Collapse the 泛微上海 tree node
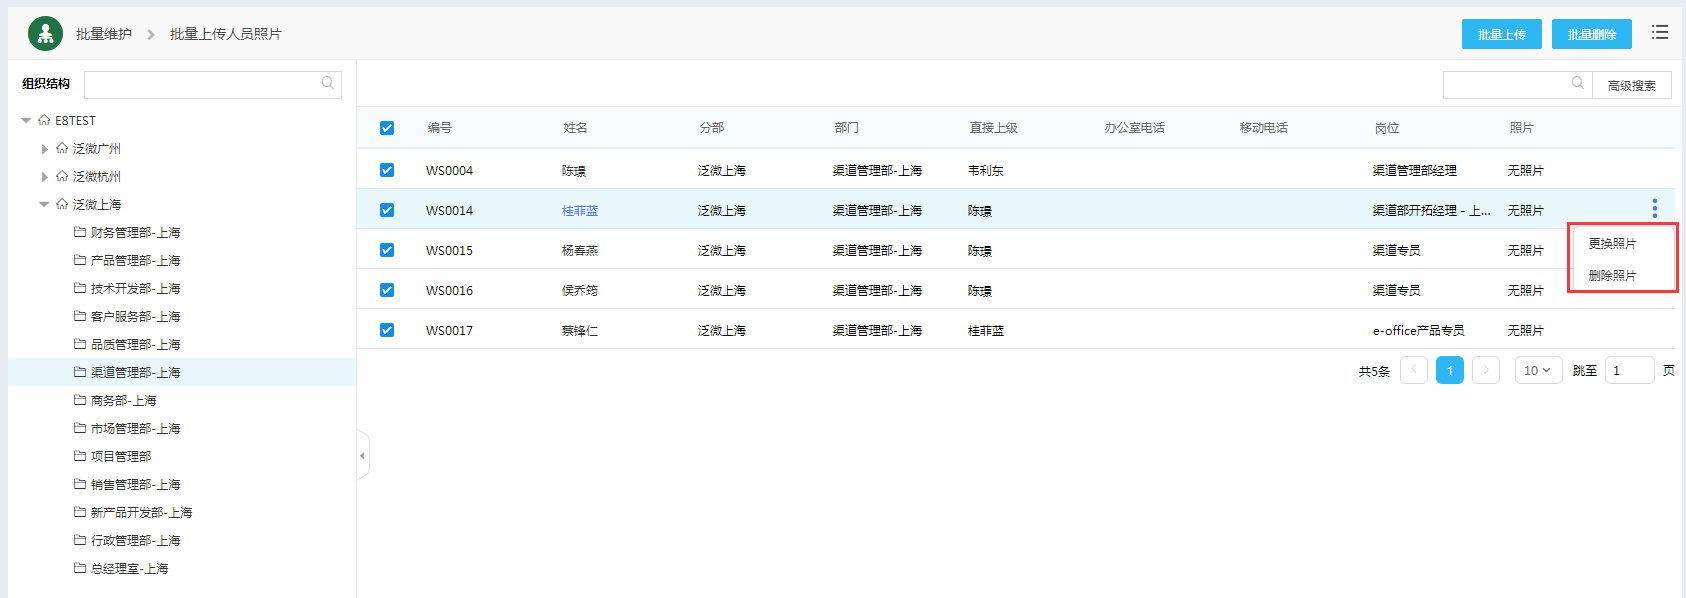The width and height of the screenshot is (1686, 598). pyautogui.click(x=44, y=204)
